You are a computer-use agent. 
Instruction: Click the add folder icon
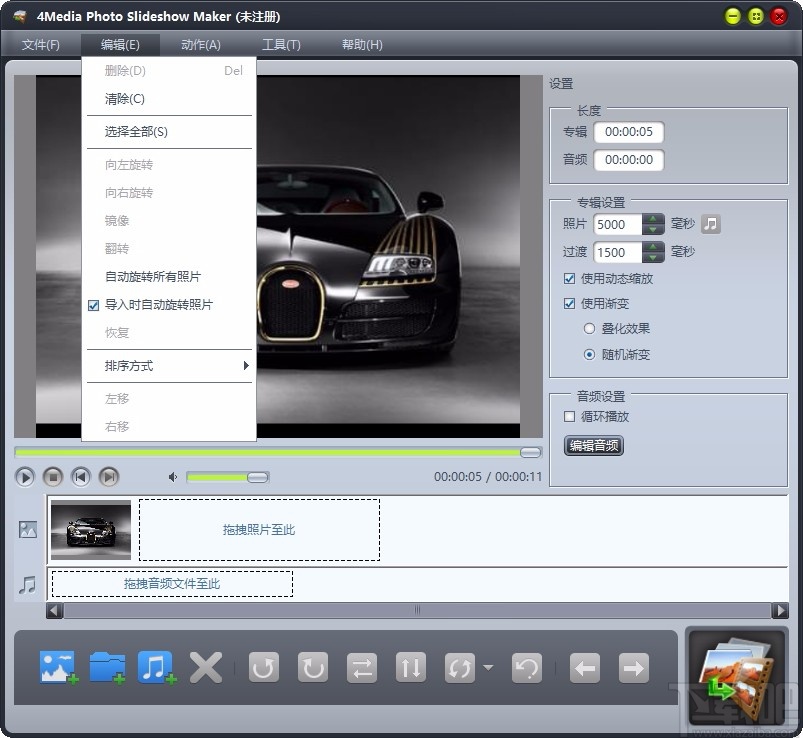pyautogui.click(x=106, y=667)
